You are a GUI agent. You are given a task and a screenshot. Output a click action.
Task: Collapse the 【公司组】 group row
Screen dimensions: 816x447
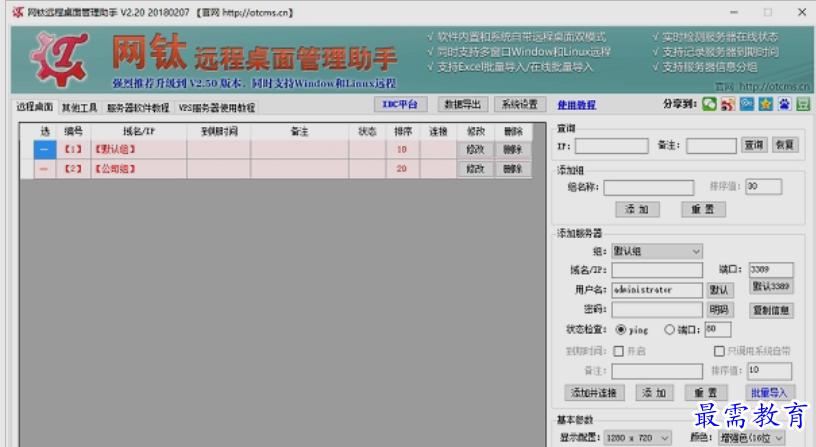coord(45,169)
